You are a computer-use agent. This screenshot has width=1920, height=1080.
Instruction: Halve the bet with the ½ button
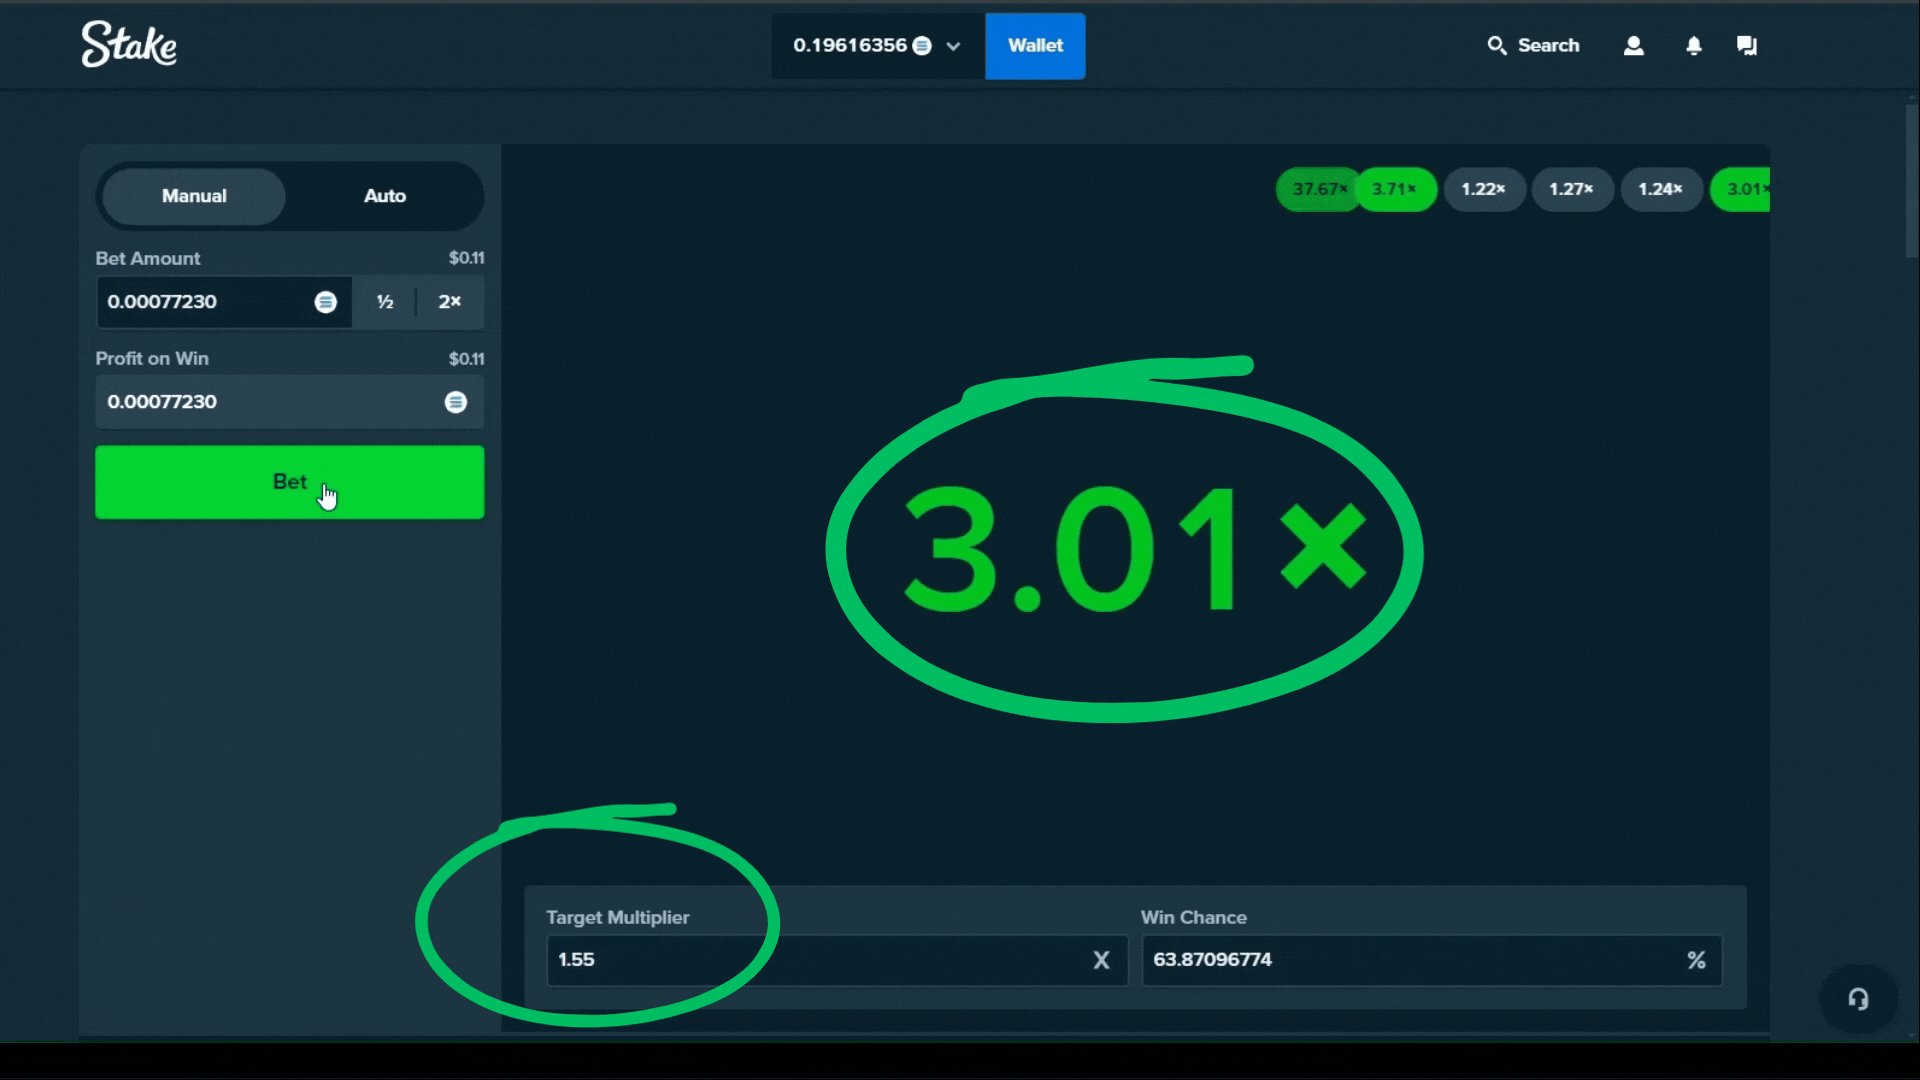coord(385,302)
